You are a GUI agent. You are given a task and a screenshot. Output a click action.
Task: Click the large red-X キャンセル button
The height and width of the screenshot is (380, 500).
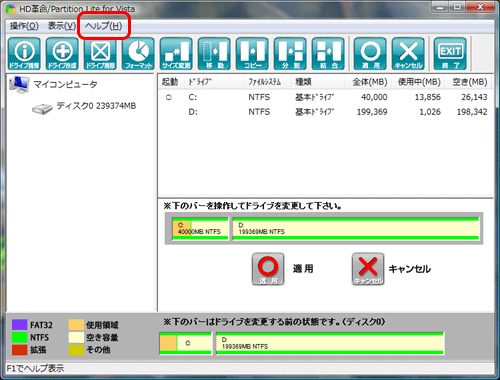[x=368, y=269]
